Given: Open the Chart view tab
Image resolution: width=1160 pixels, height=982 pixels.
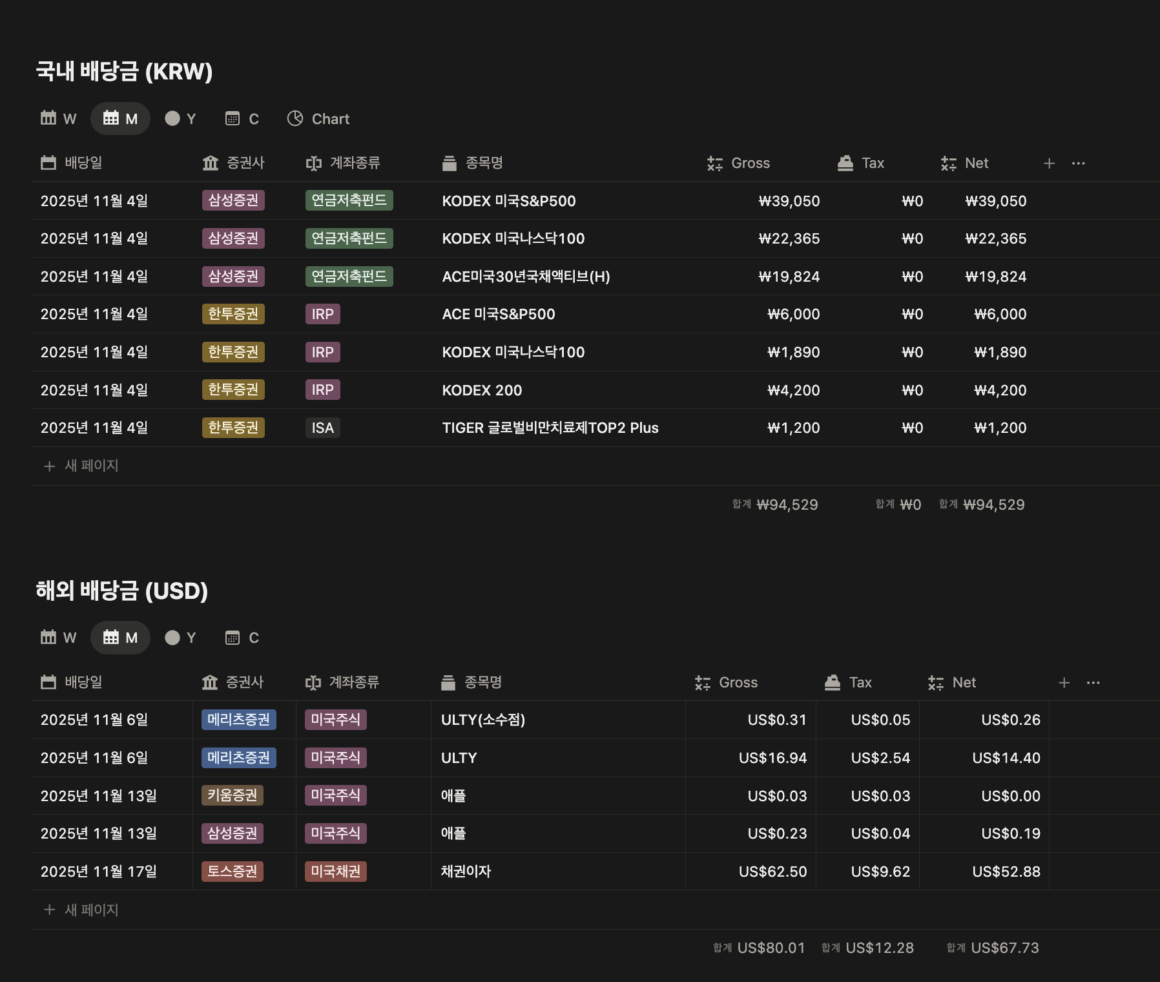Looking at the screenshot, I should pyautogui.click(x=318, y=119).
